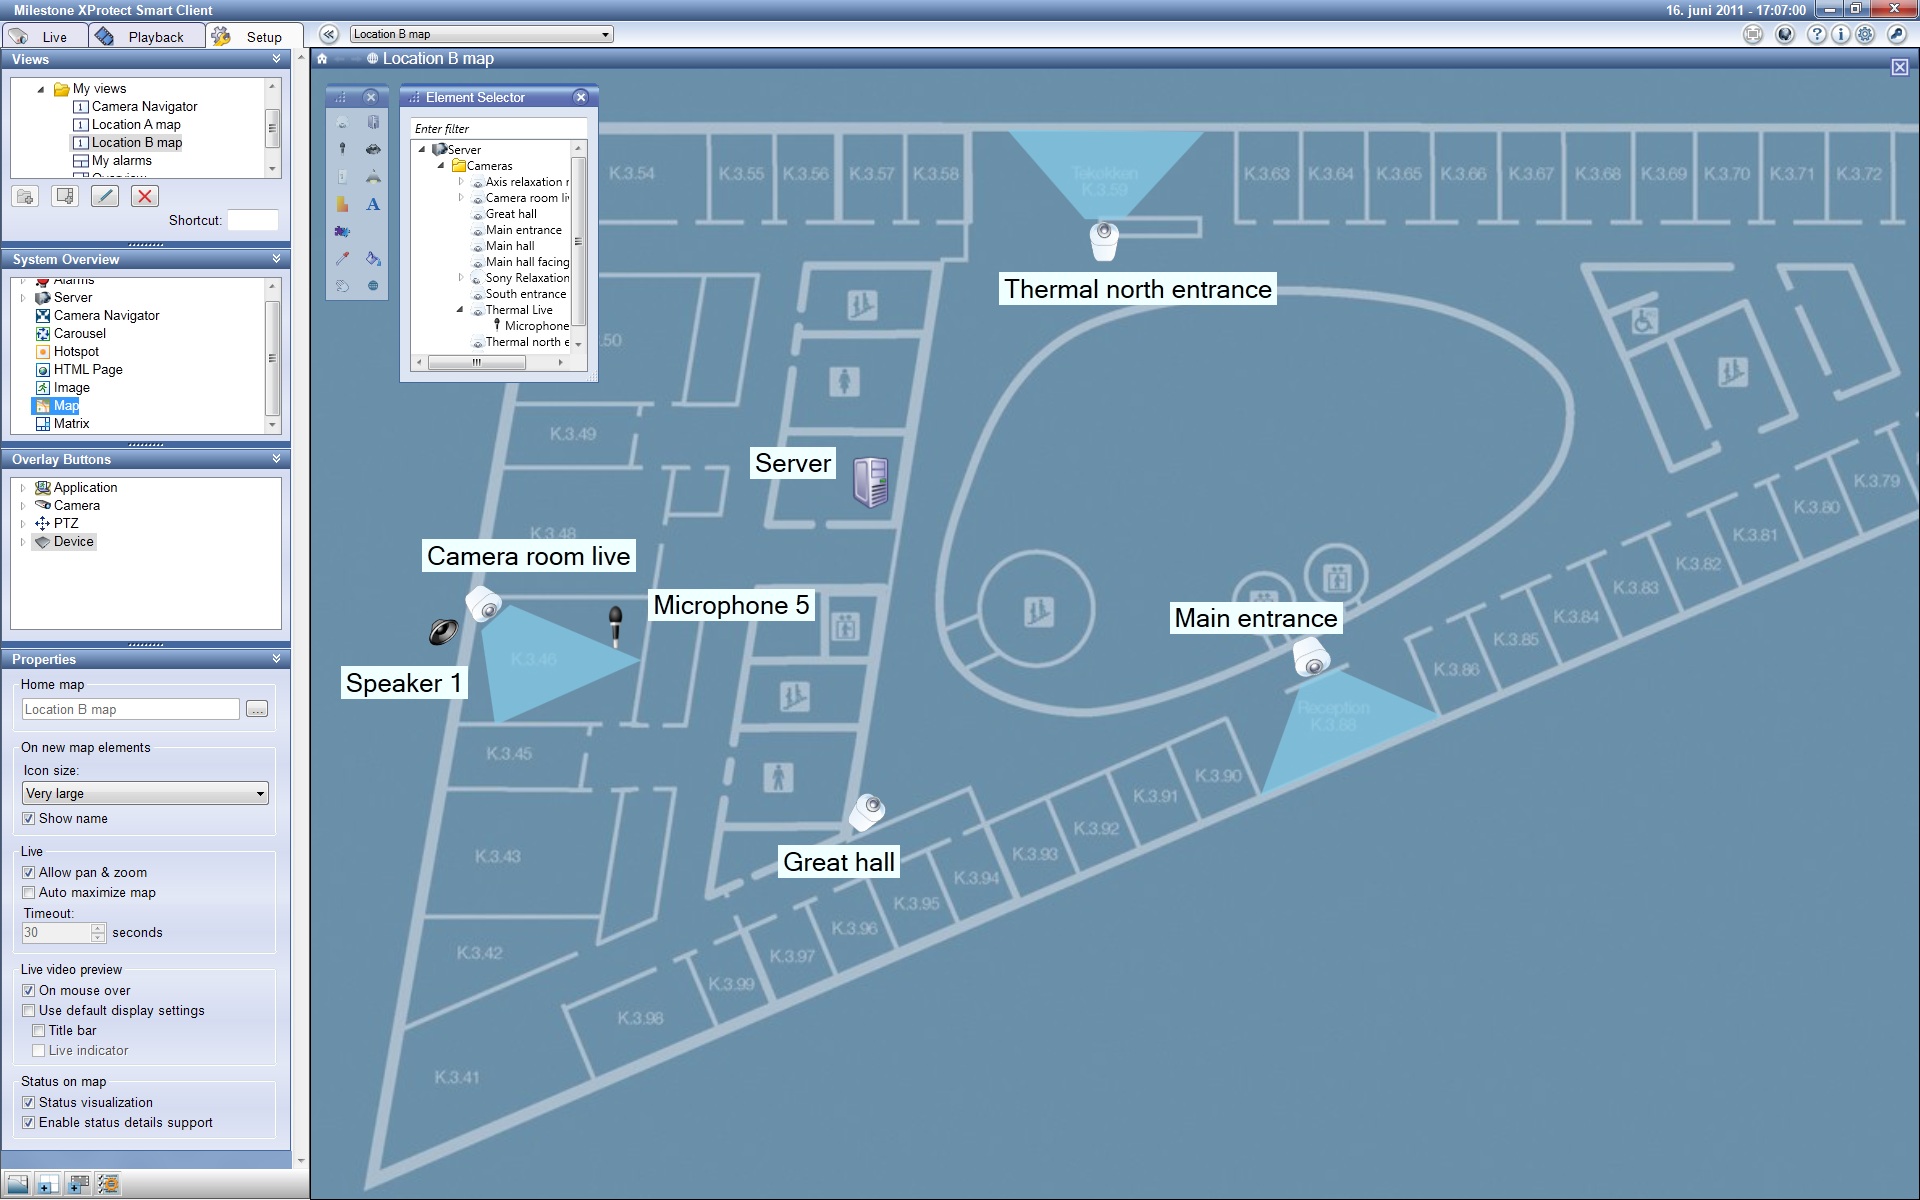The width and height of the screenshot is (1920, 1200).
Task: Collapse the Properties panel
Action: pyautogui.click(x=276, y=659)
